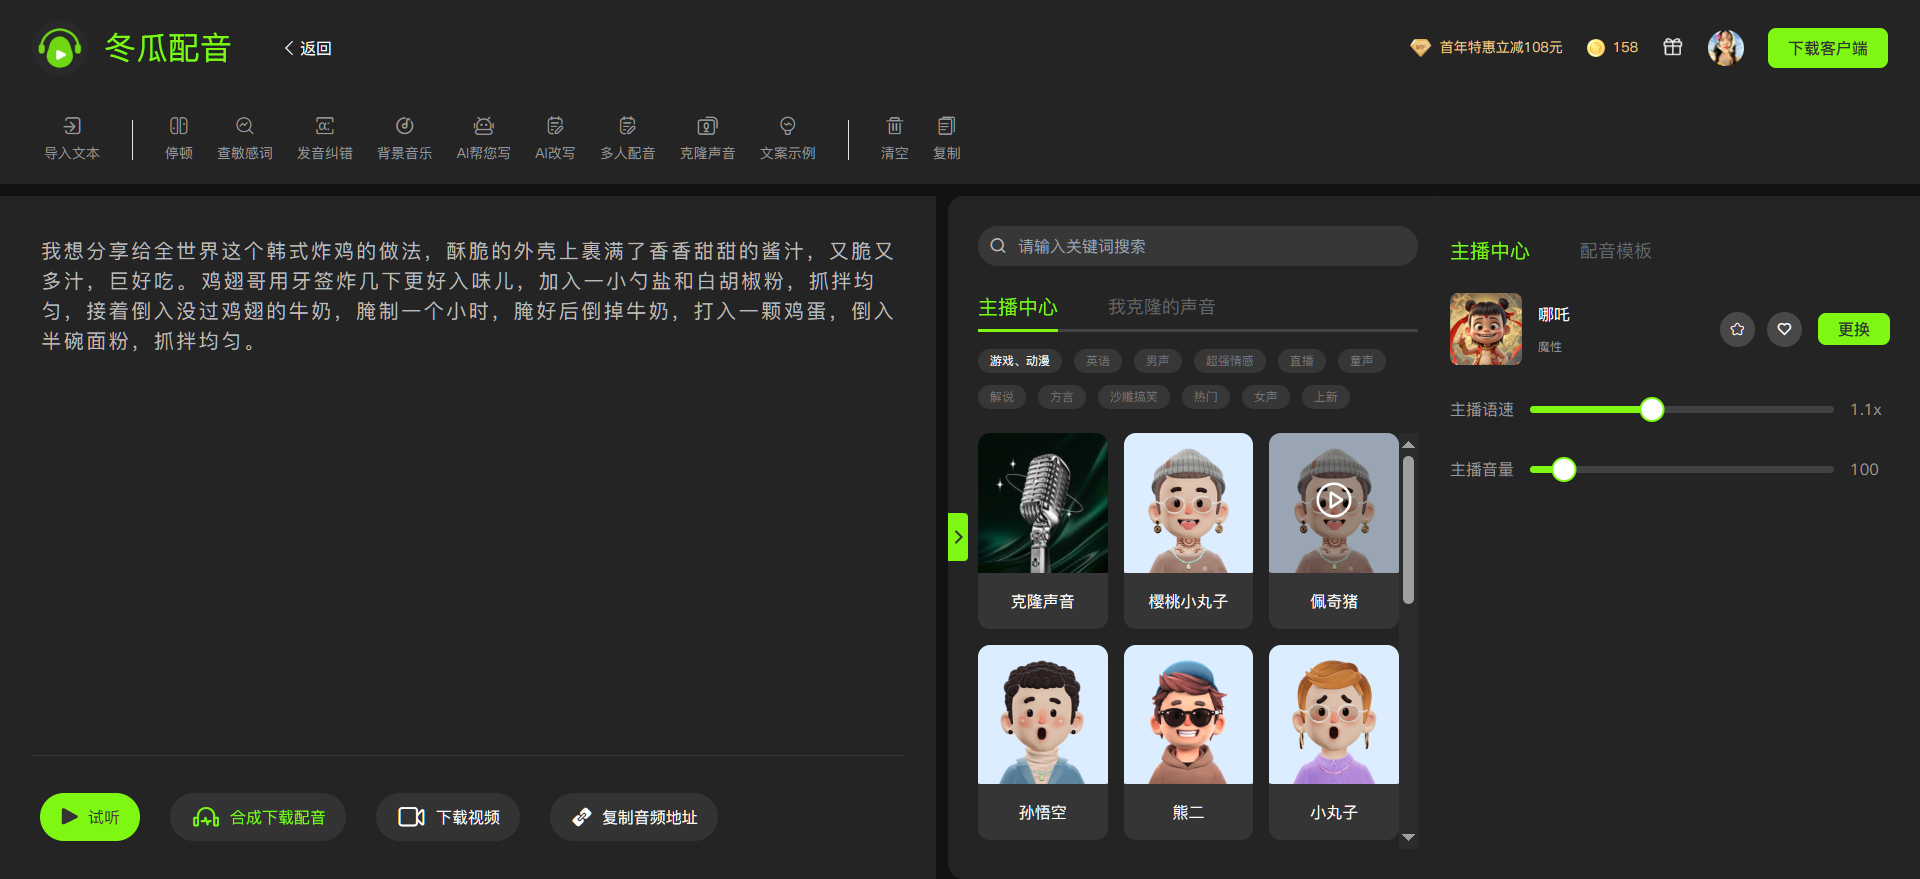Choose the 克隆声音 microphone card

click(1043, 531)
